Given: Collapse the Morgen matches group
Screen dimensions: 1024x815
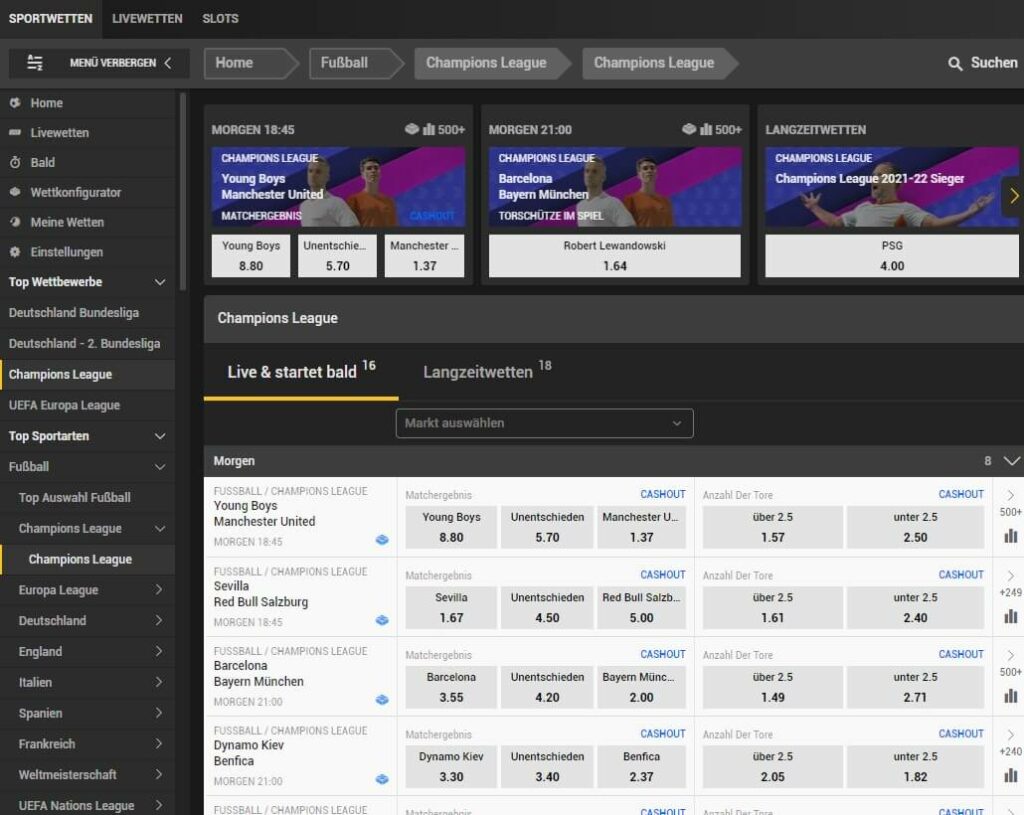Looking at the screenshot, I should click(x=1012, y=461).
